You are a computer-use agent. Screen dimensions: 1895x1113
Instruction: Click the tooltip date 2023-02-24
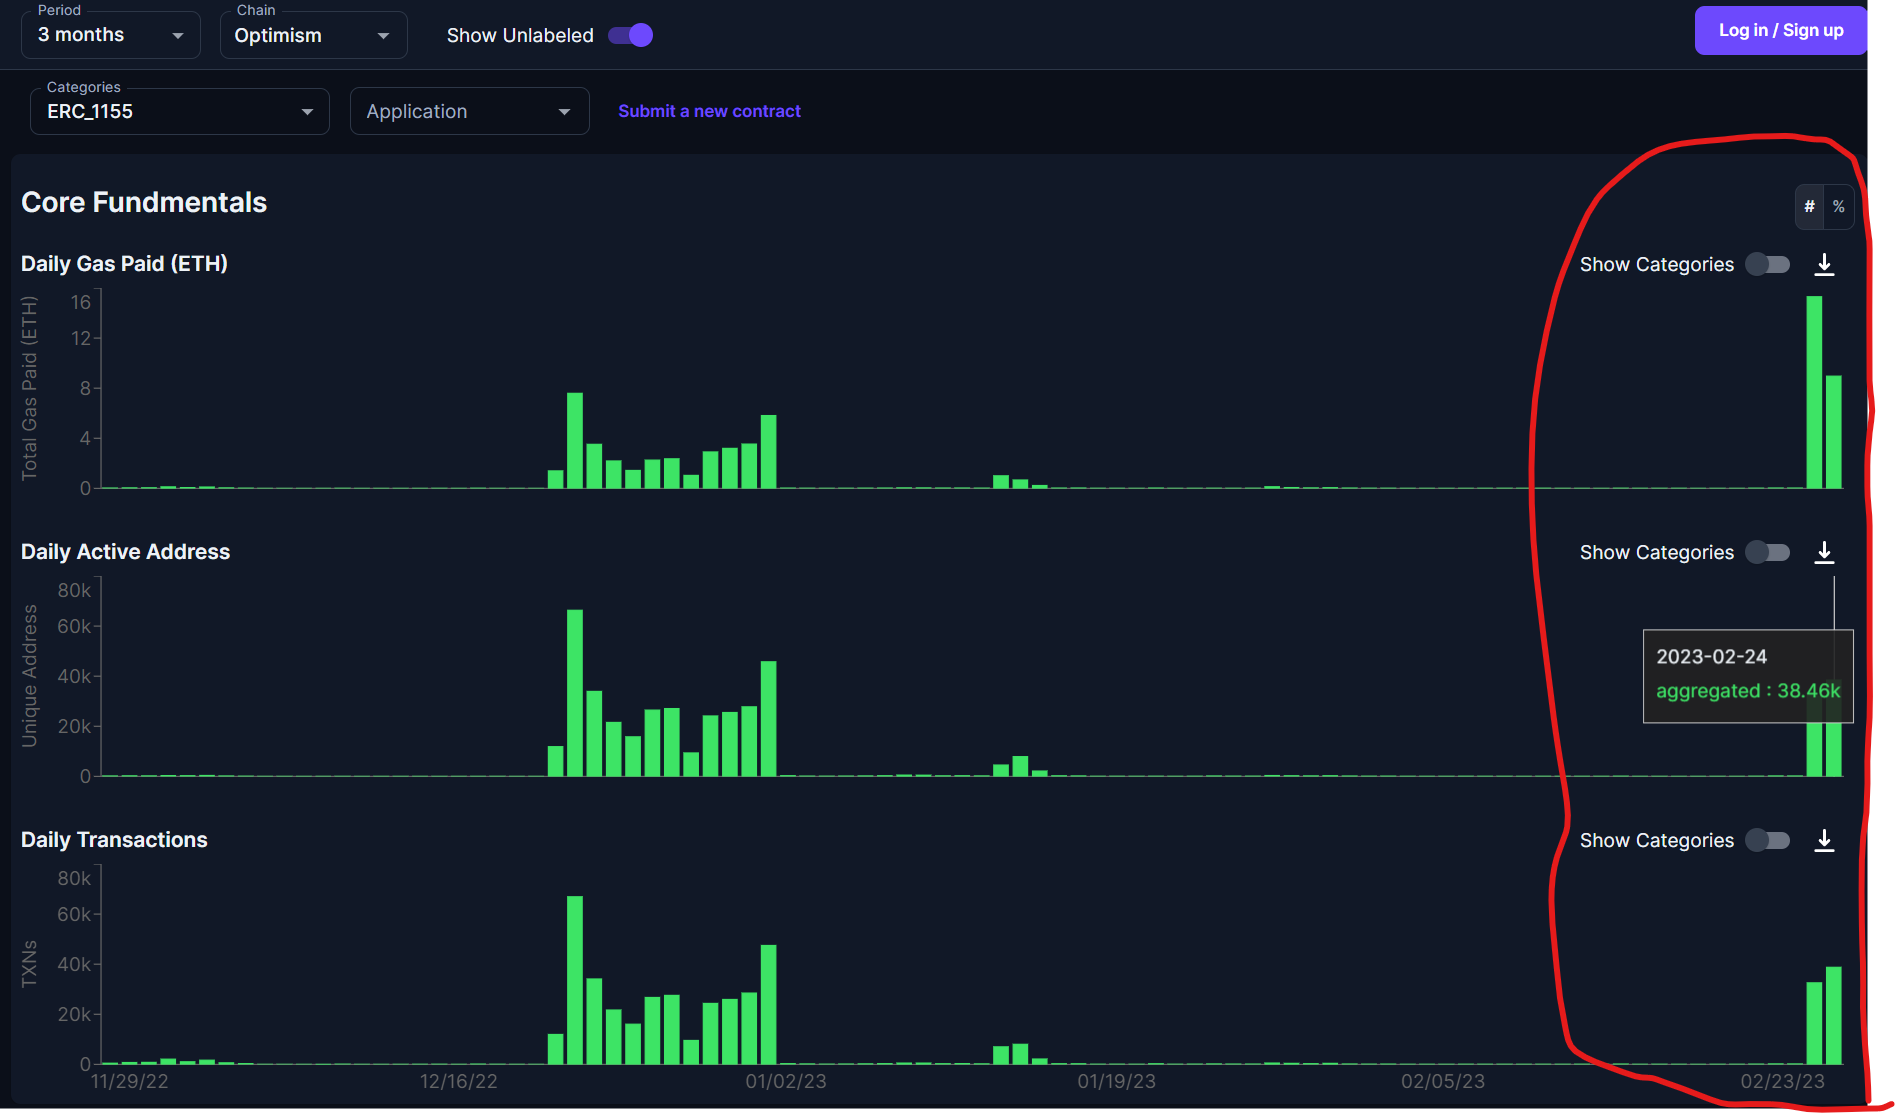[1711, 657]
